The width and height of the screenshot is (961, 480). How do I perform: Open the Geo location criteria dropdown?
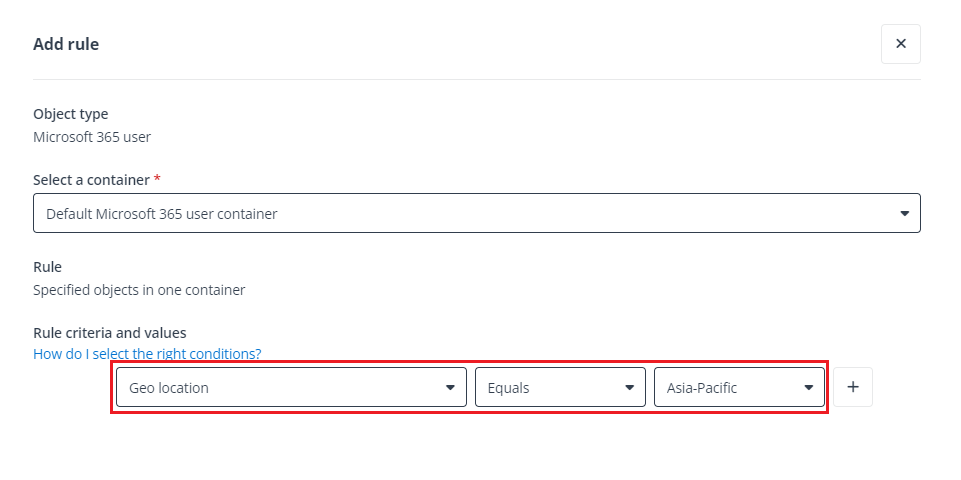[290, 387]
